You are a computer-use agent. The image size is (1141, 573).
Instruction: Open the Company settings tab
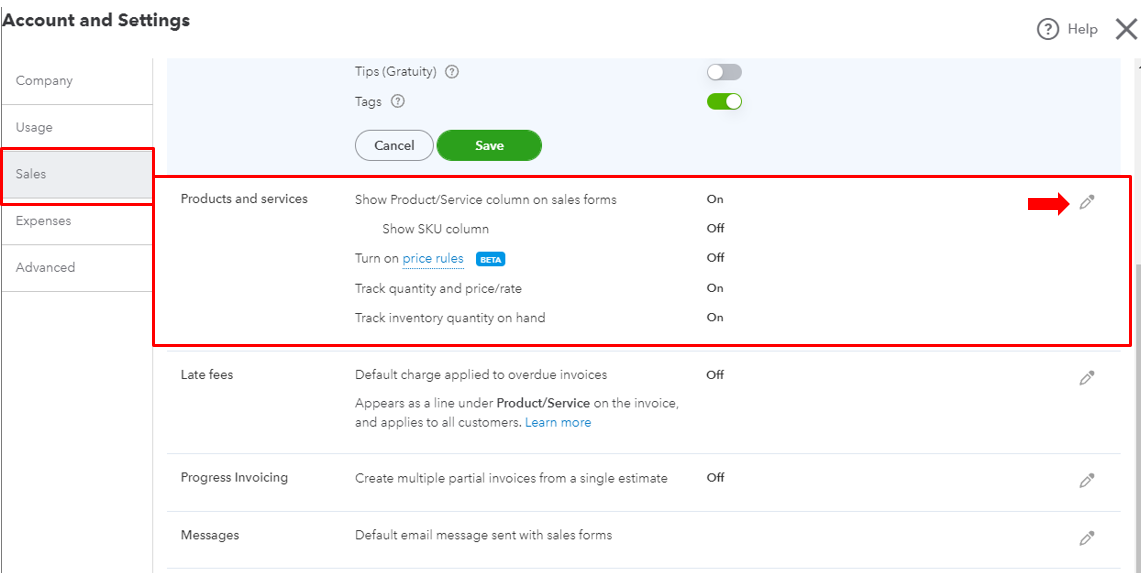[x=44, y=81]
